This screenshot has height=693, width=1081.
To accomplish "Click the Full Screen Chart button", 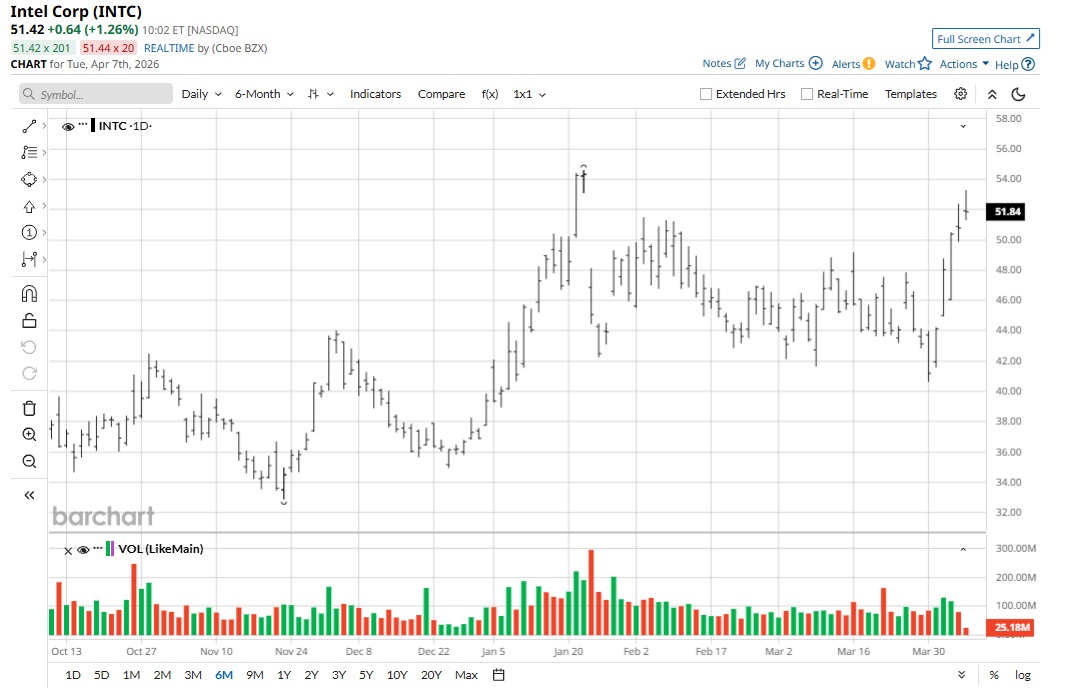I will 985,39.
